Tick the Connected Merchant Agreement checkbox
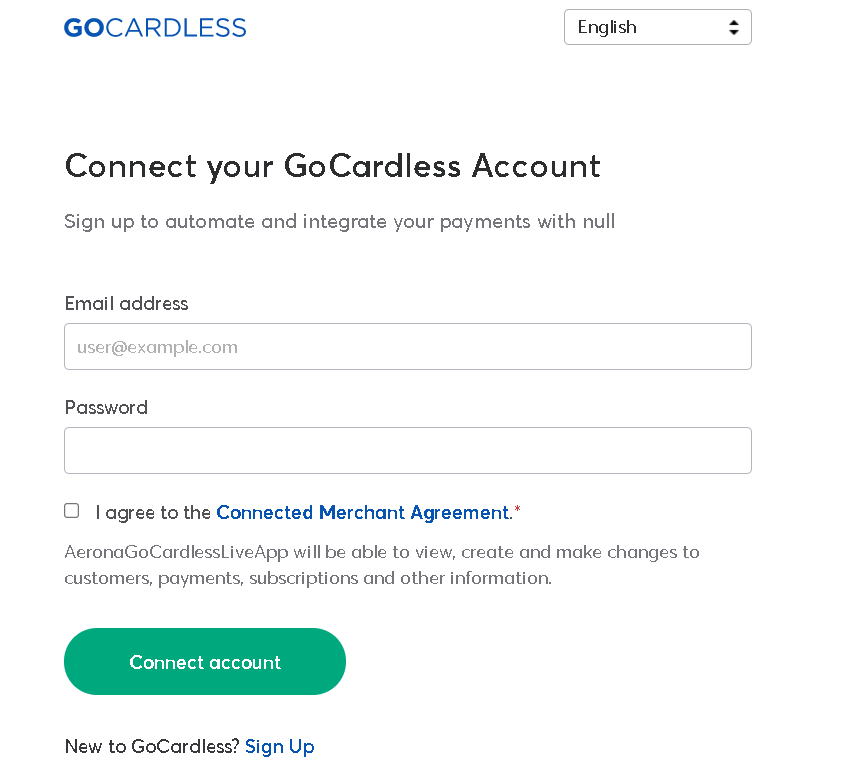 (x=72, y=510)
